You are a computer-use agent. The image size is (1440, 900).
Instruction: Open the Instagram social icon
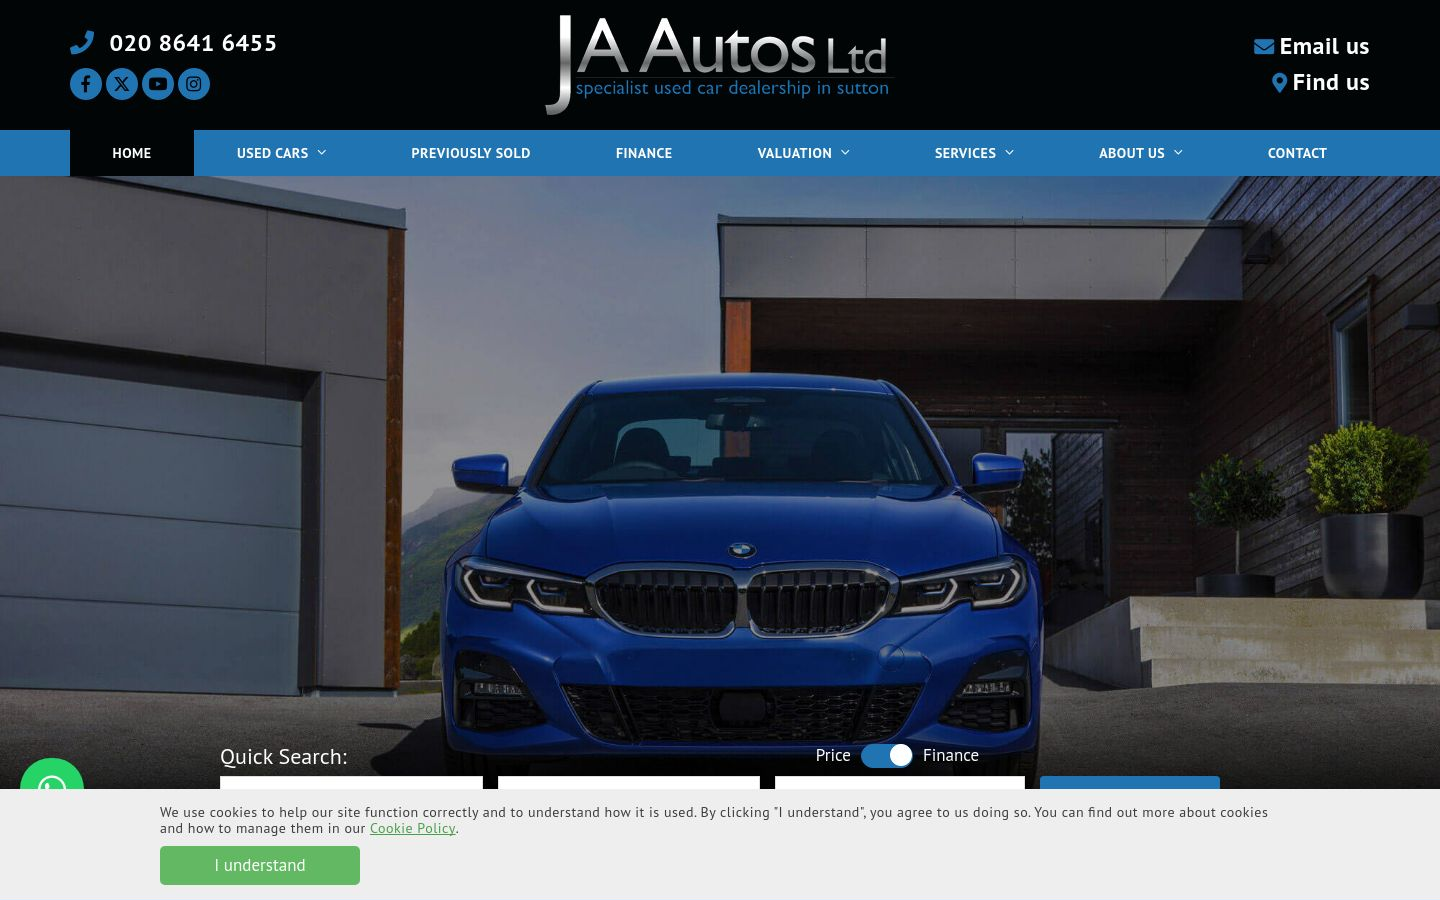[x=194, y=84]
